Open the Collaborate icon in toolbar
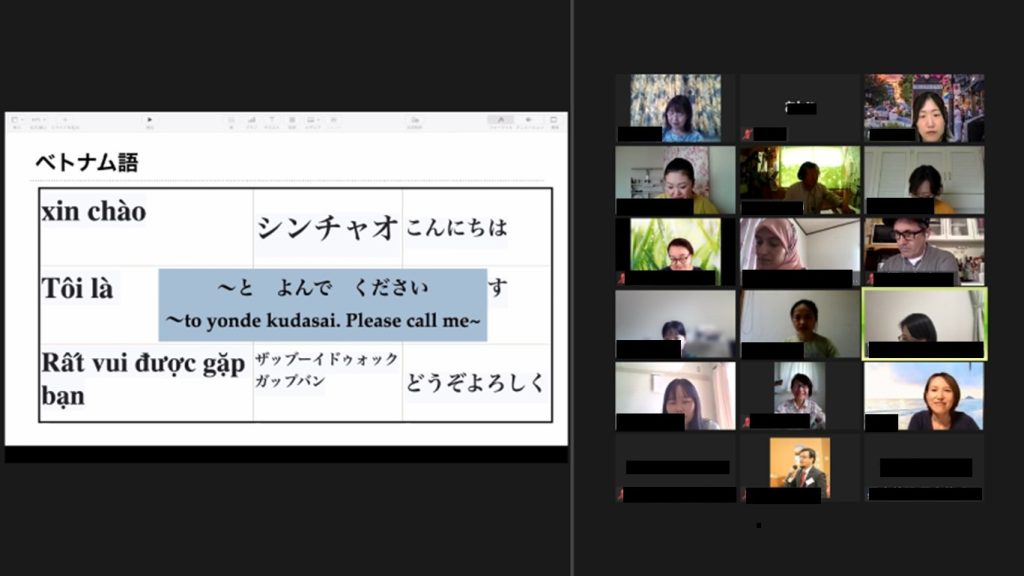The width and height of the screenshot is (1024, 576). 414,122
